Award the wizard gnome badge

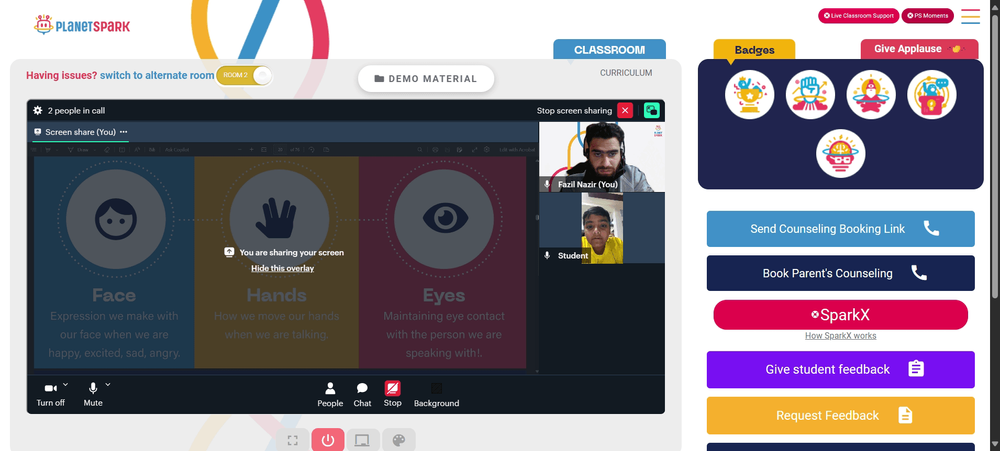point(871,94)
